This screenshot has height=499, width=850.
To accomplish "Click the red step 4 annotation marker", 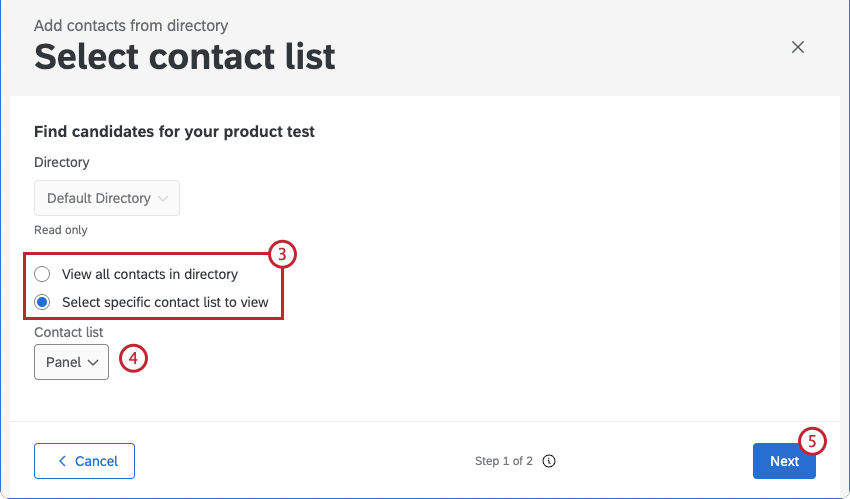I will point(134,358).
